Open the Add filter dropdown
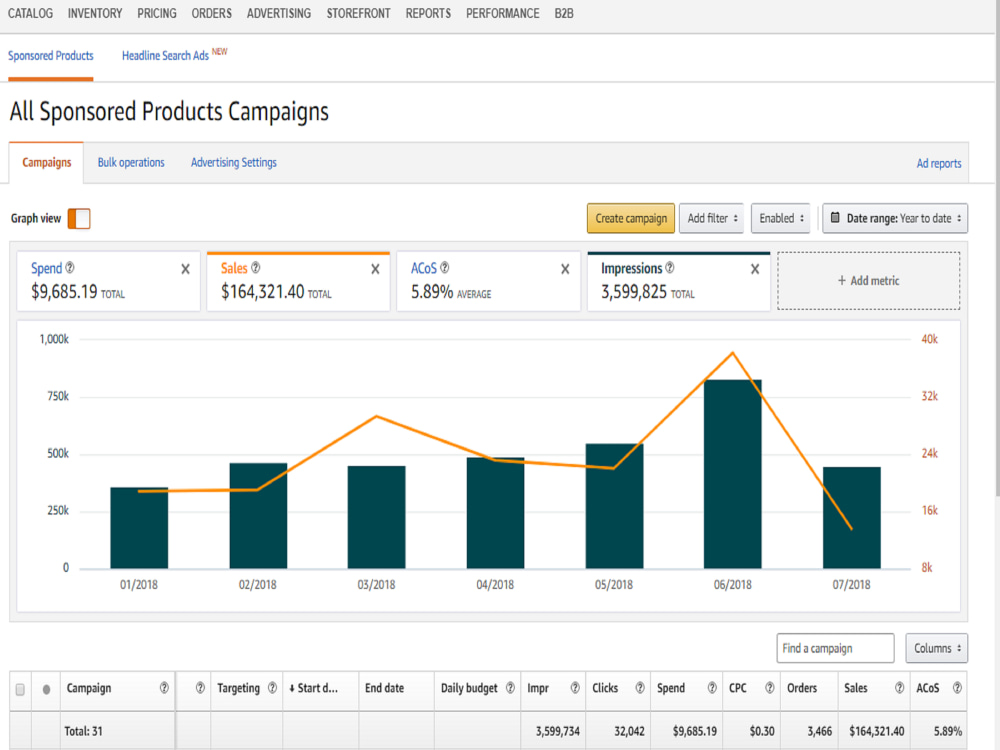 [x=711, y=218]
